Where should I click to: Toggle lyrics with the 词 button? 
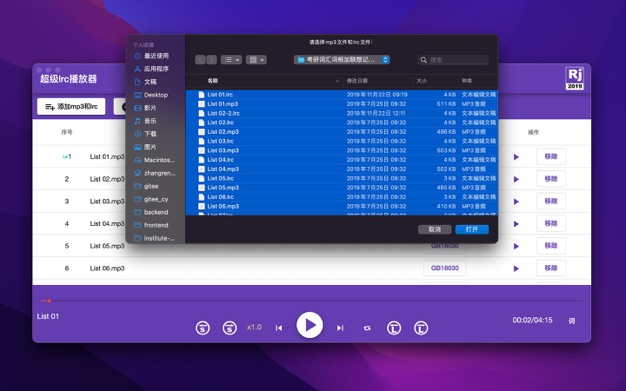pyautogui.click(x=572, y=321)
